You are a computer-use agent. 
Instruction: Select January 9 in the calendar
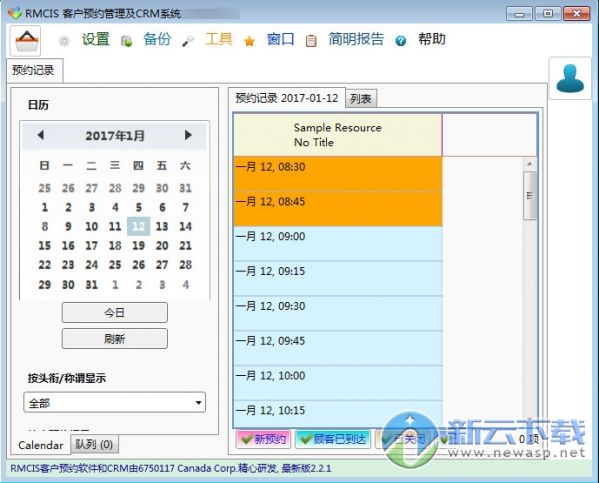click(x=68, y=226)
